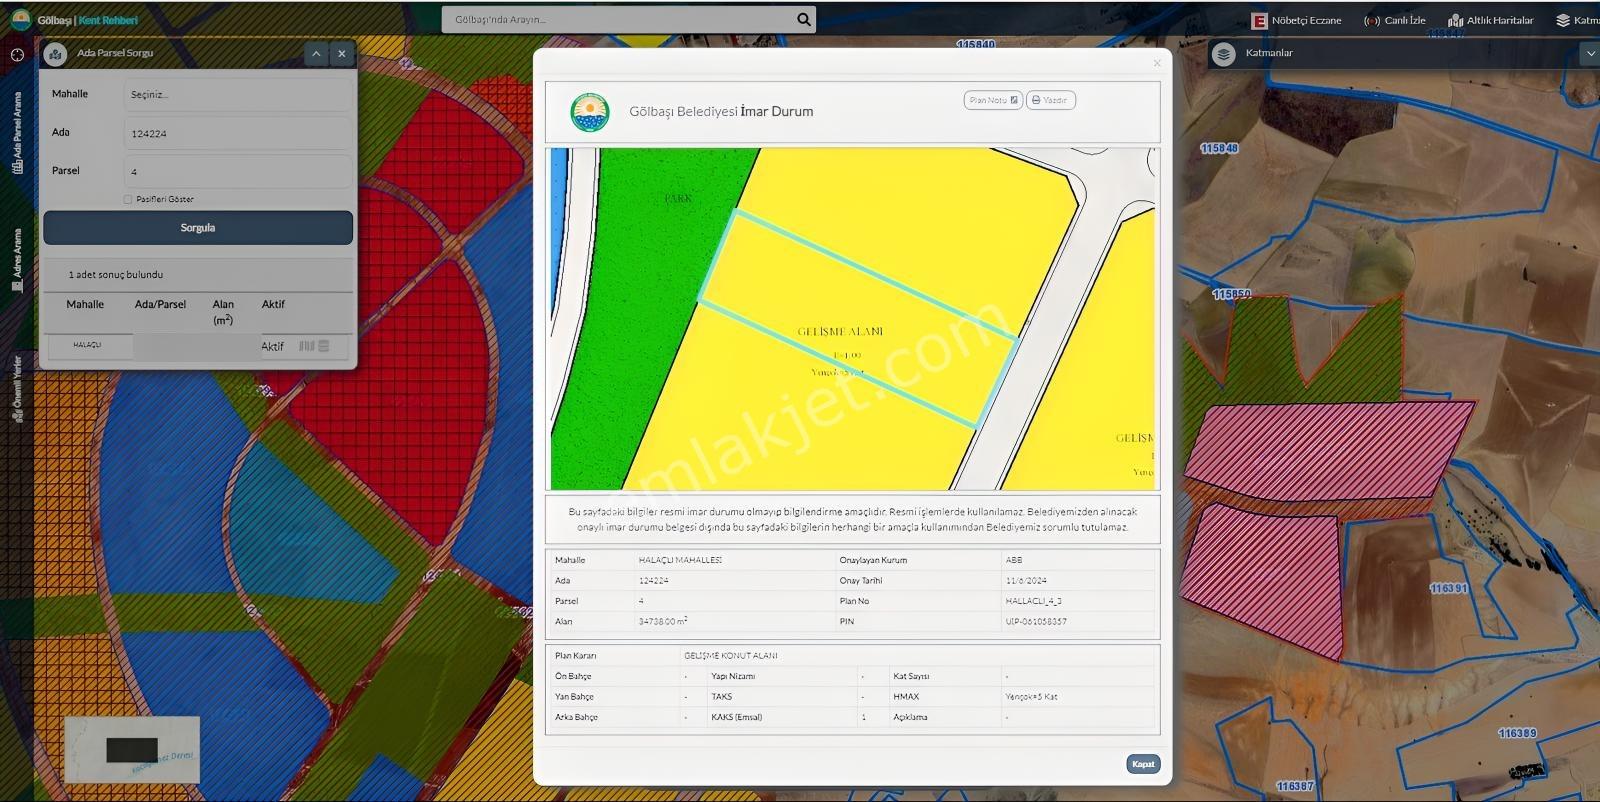Screen dimensions: 1600x802
Task: Click the HALAÇLI result cell
Action: coord(87,345)
